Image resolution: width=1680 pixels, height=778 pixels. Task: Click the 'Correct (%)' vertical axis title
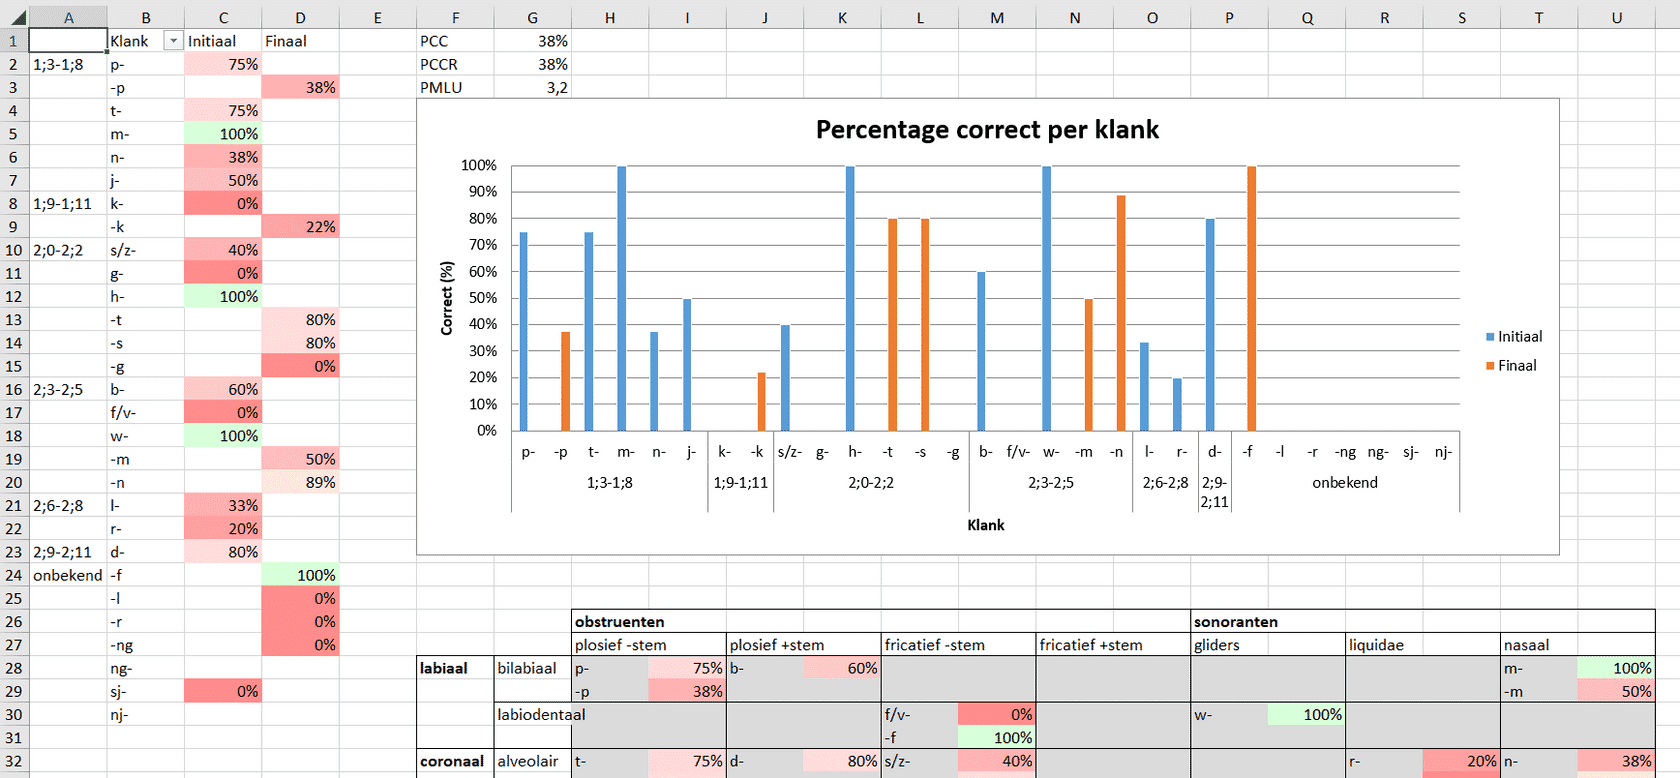tap(447, 298)
